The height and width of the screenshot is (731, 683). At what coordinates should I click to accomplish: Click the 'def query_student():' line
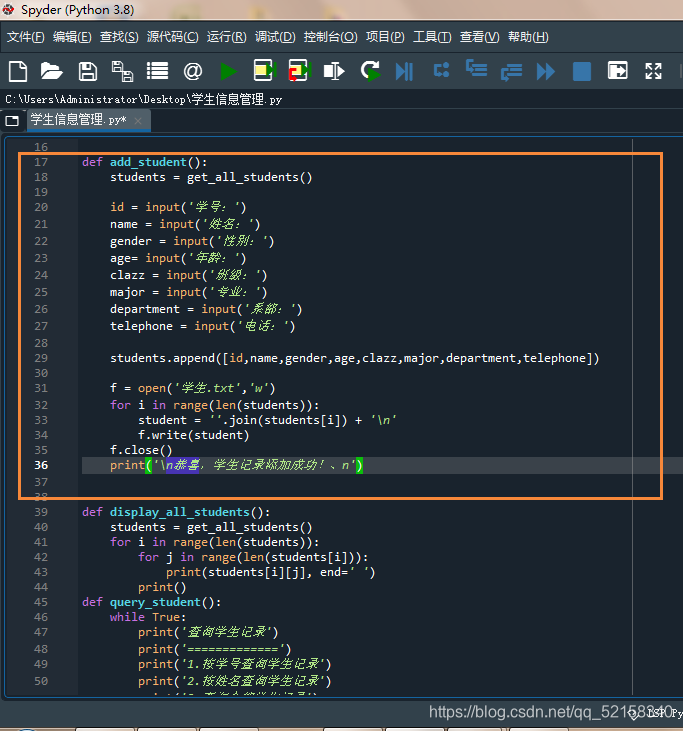coord(152,602)
